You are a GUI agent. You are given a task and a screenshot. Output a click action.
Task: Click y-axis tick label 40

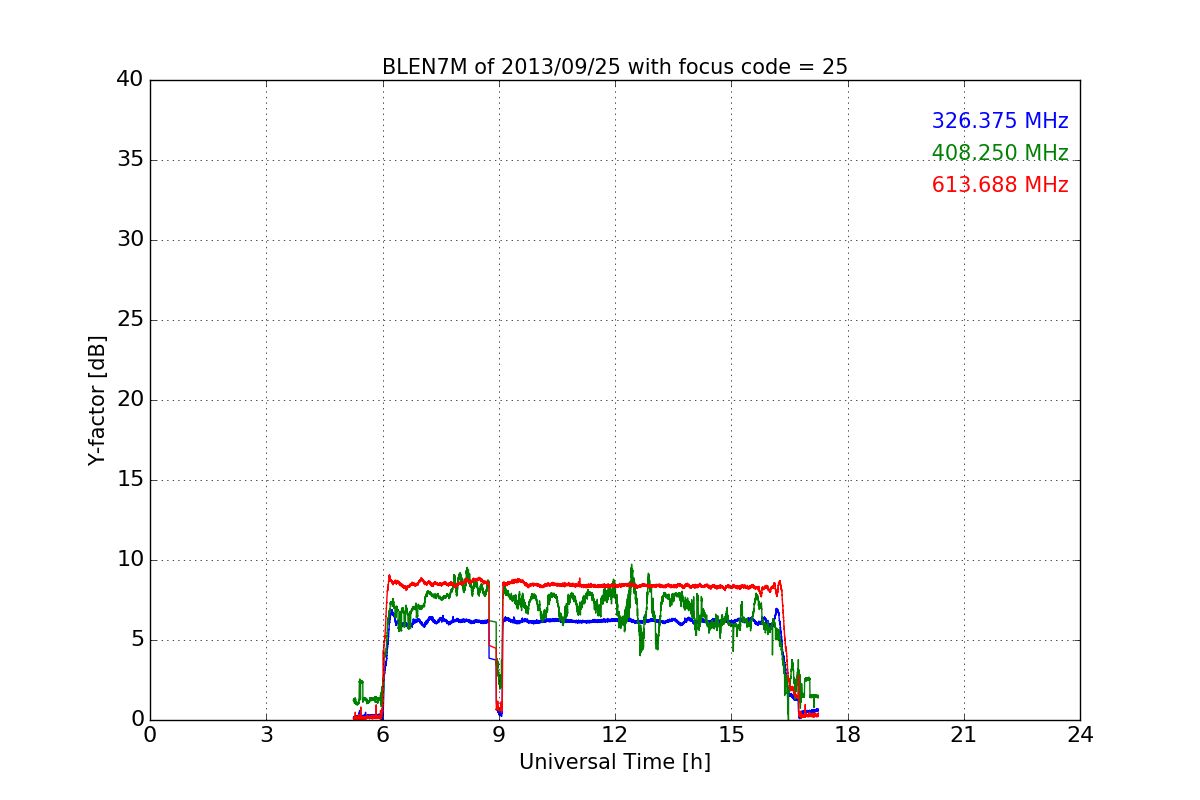(130, 80)
